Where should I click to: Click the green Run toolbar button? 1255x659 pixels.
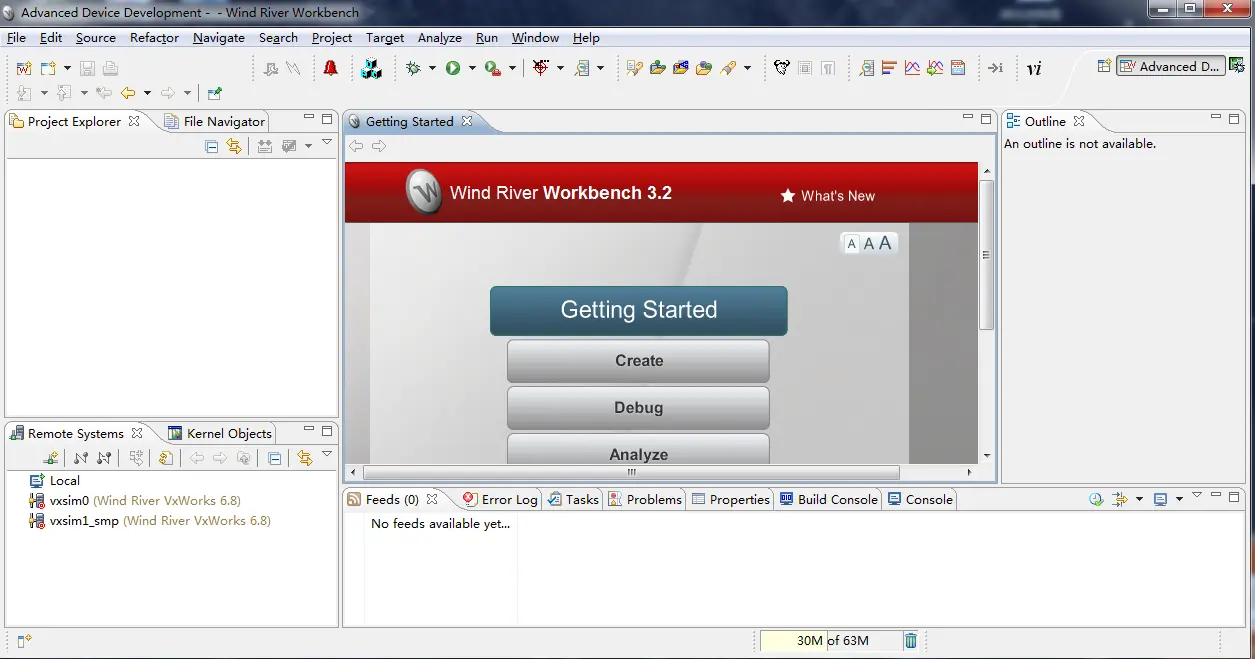tap(453, 68)
